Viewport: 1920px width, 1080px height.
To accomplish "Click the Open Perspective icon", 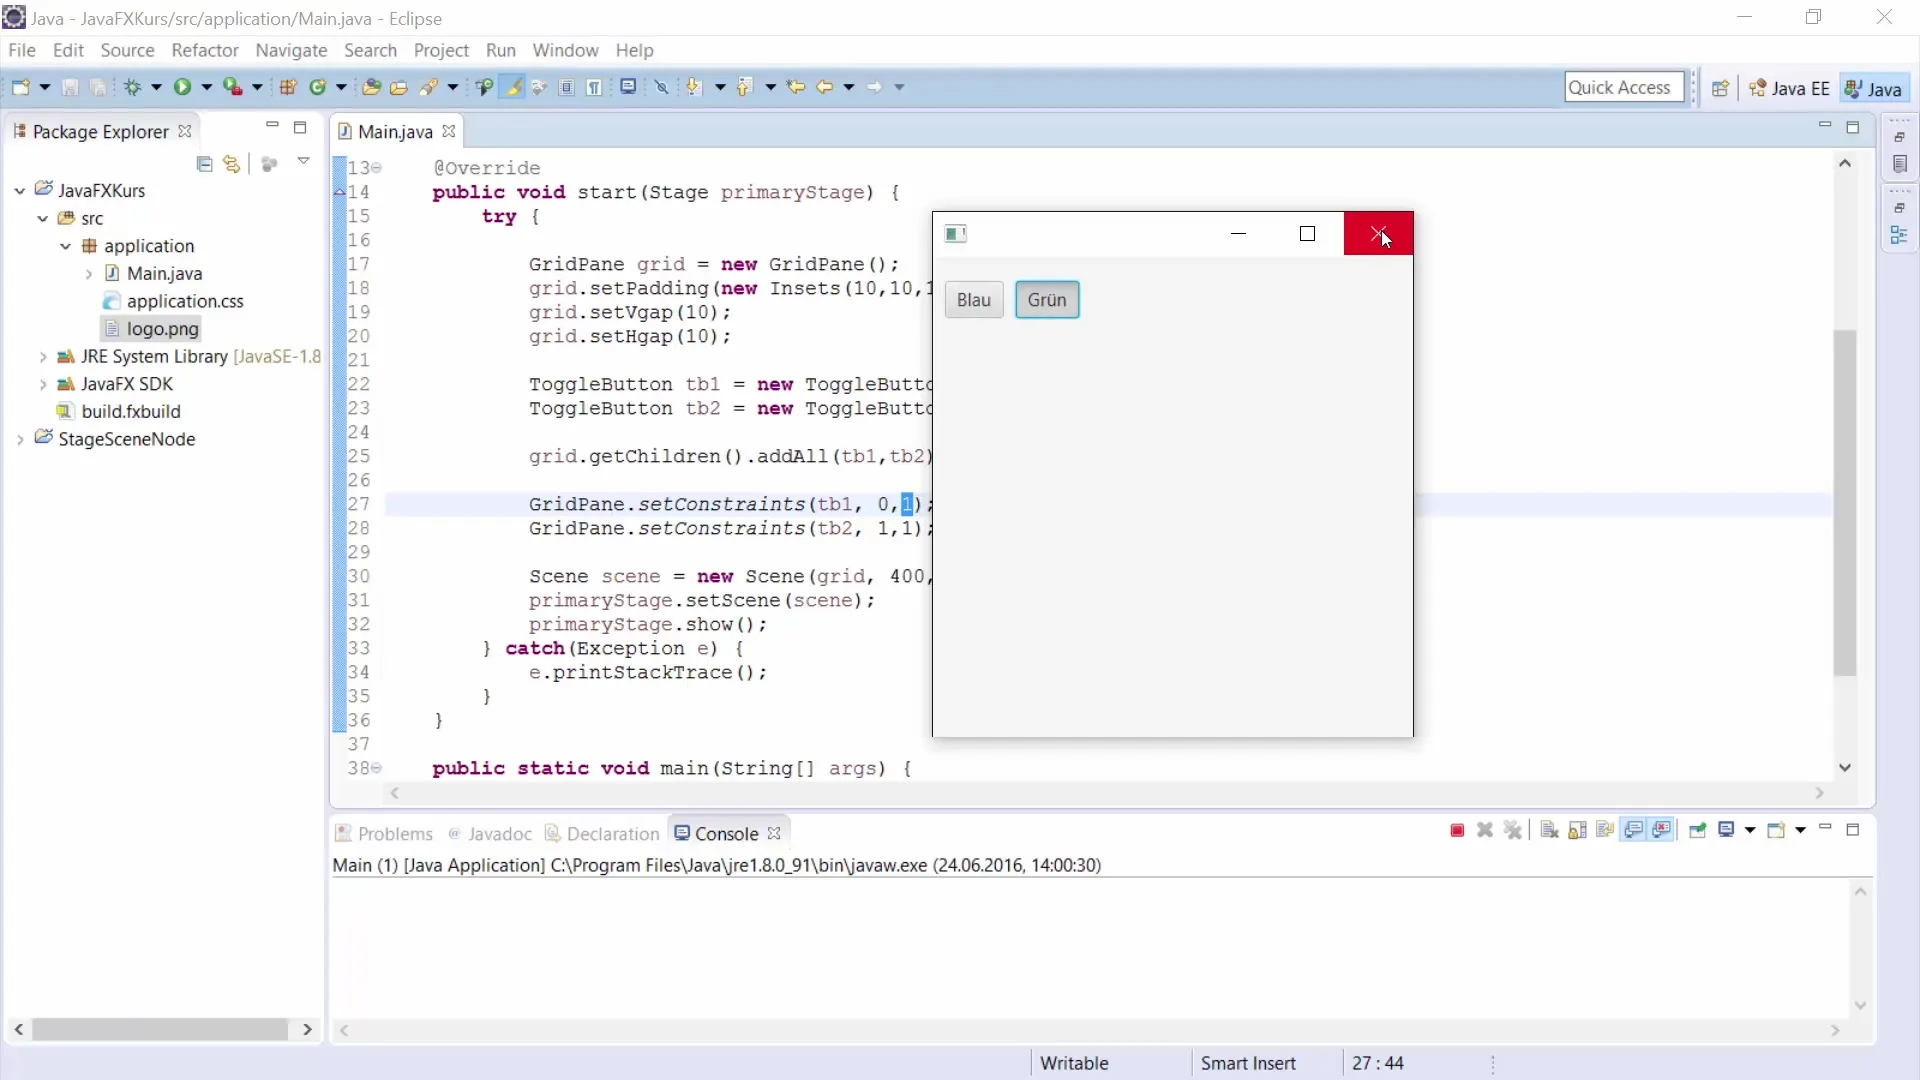I will 1720,88.
